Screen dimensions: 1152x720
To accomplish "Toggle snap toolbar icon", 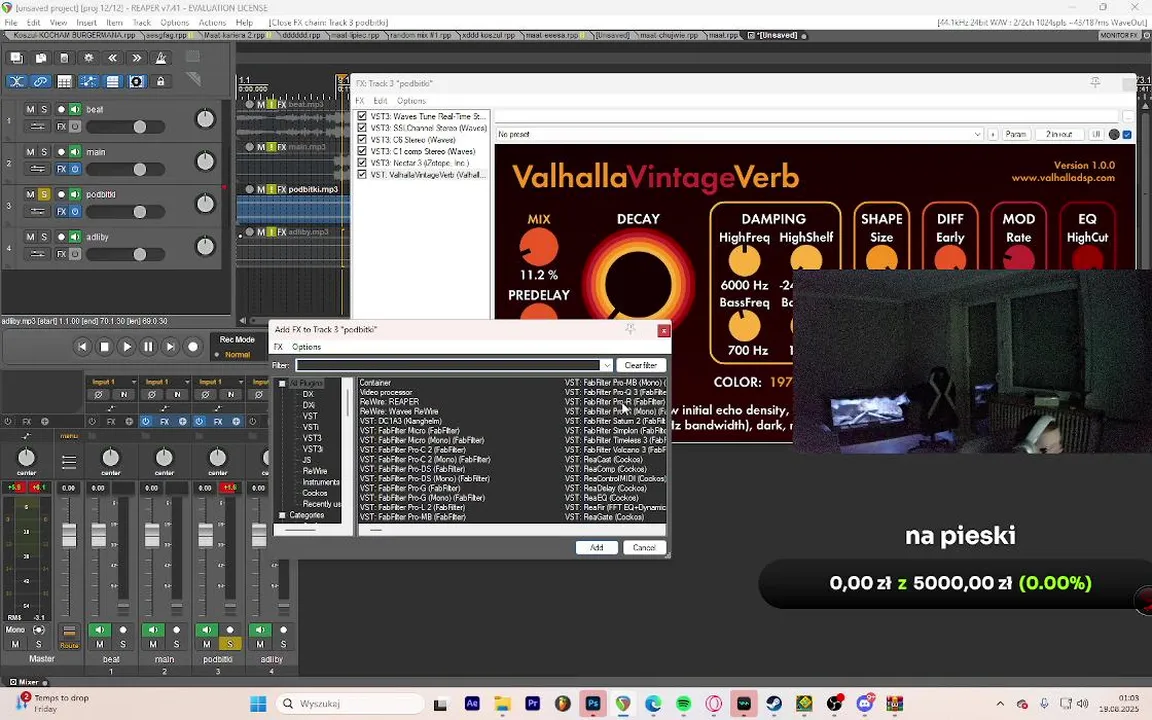I will pos(137,82).
